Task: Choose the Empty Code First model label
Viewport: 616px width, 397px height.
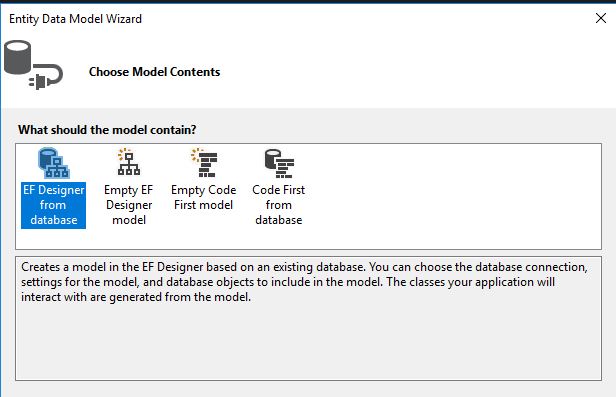Action: (204, 197)
